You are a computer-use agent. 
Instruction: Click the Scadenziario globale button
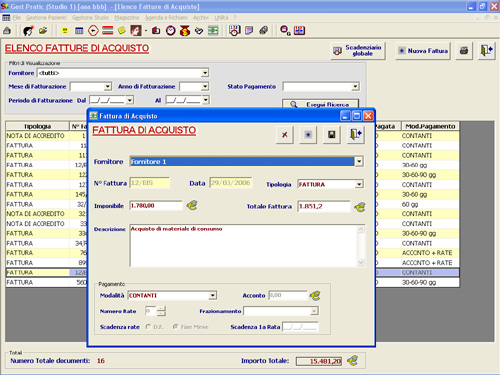pos(358,51)
